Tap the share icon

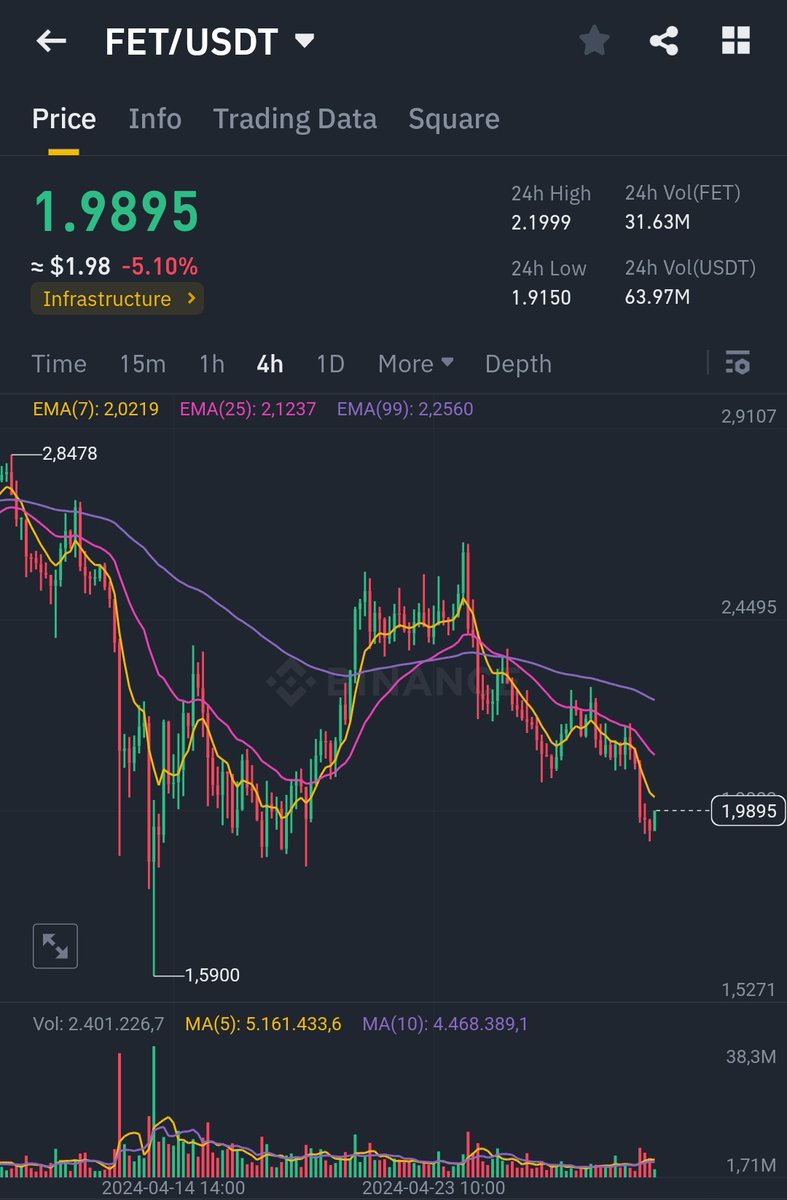(664, 41)
